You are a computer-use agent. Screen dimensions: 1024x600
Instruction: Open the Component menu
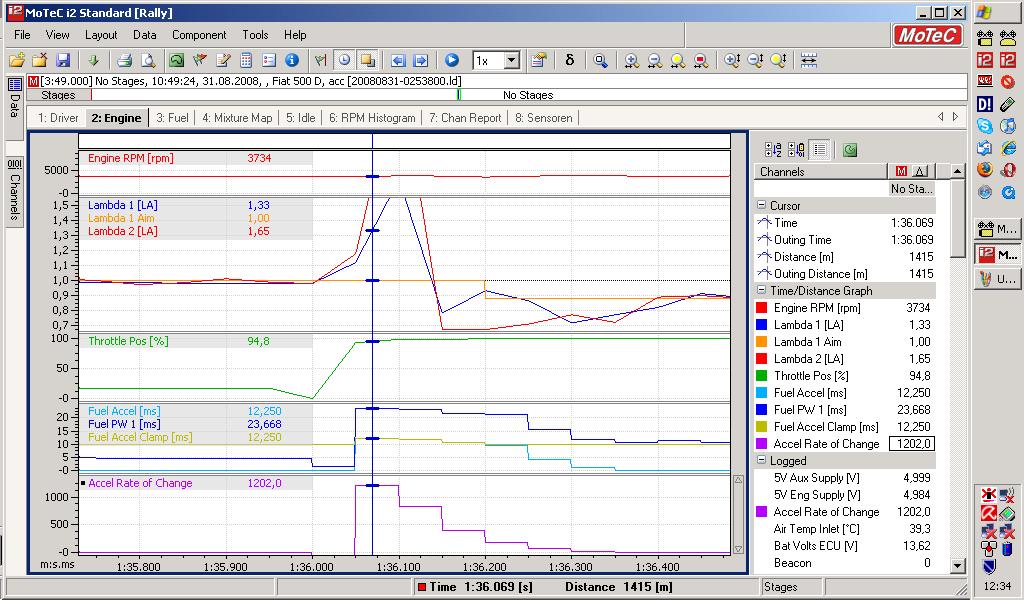199,35
